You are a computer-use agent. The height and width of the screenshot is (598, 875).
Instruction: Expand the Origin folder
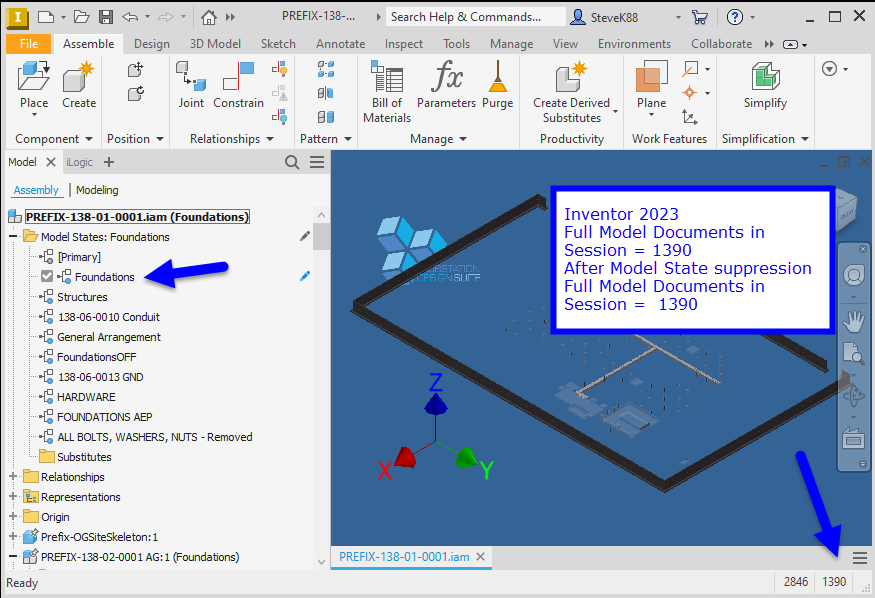click(x=13, y=516)
